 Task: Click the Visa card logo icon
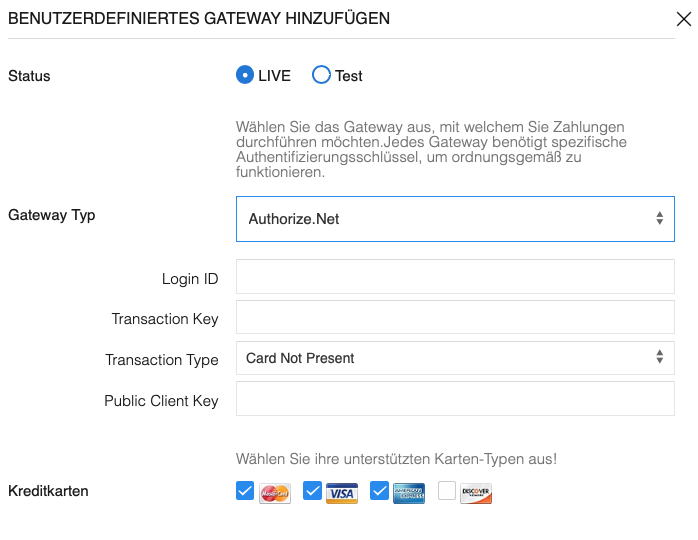342,493
